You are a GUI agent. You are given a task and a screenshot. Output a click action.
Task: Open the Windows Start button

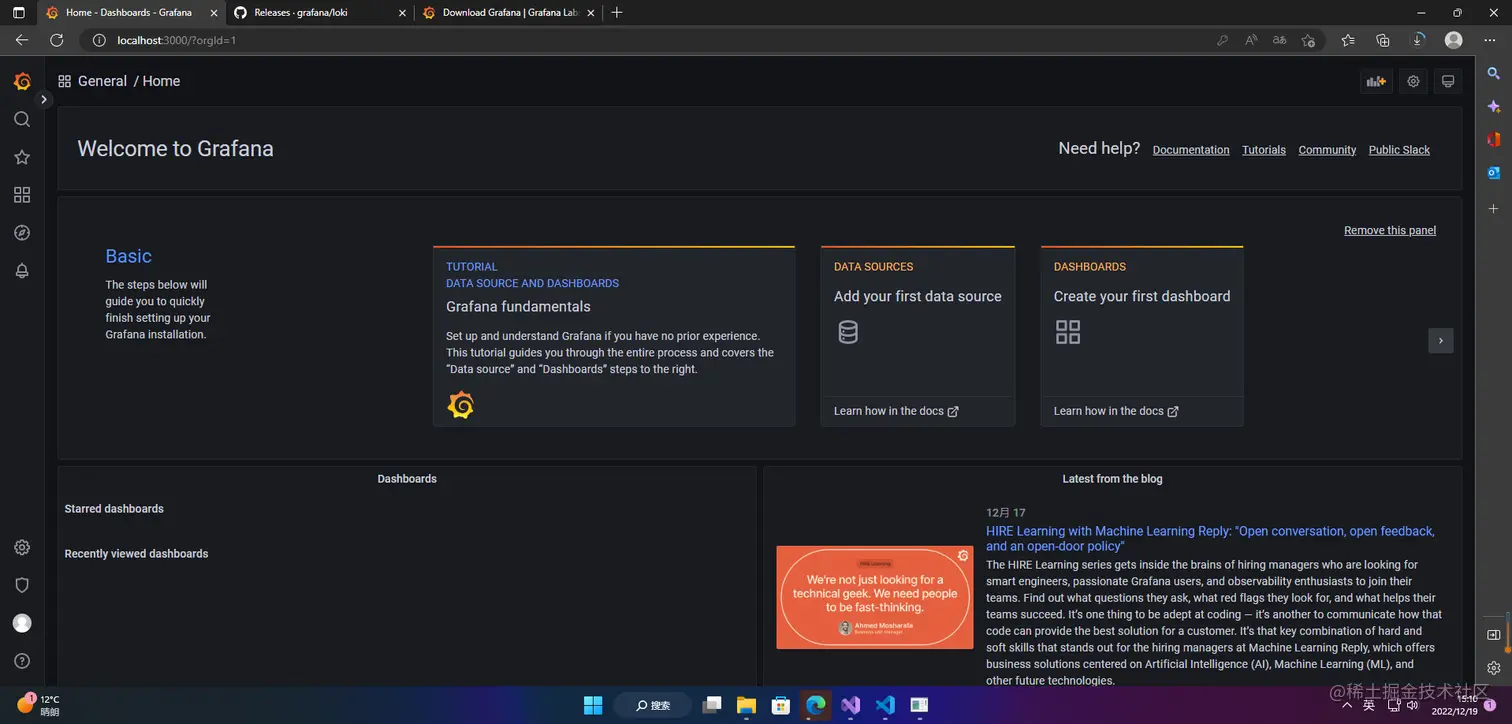593,705
